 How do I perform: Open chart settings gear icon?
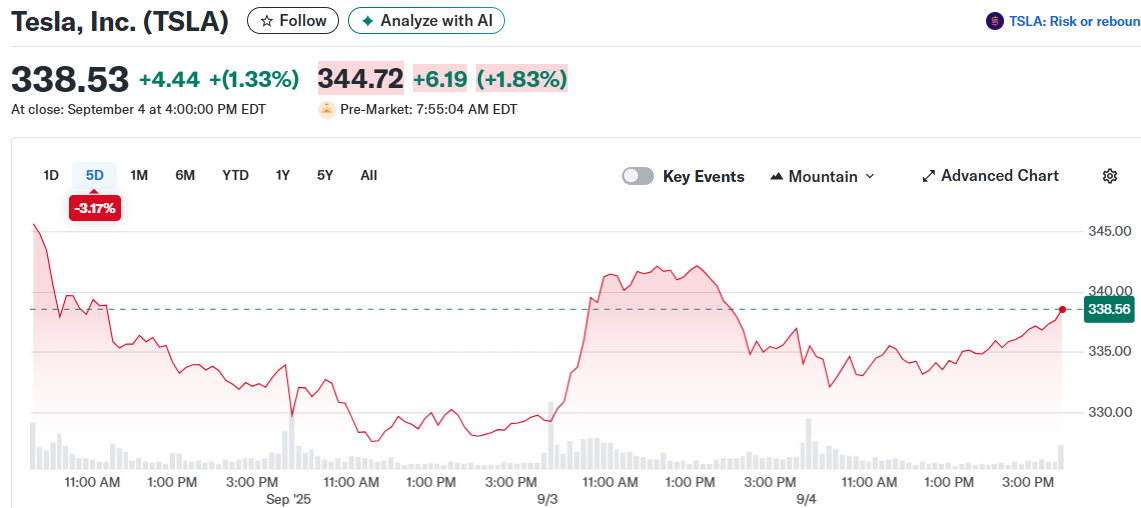(x=1109, y=176)
